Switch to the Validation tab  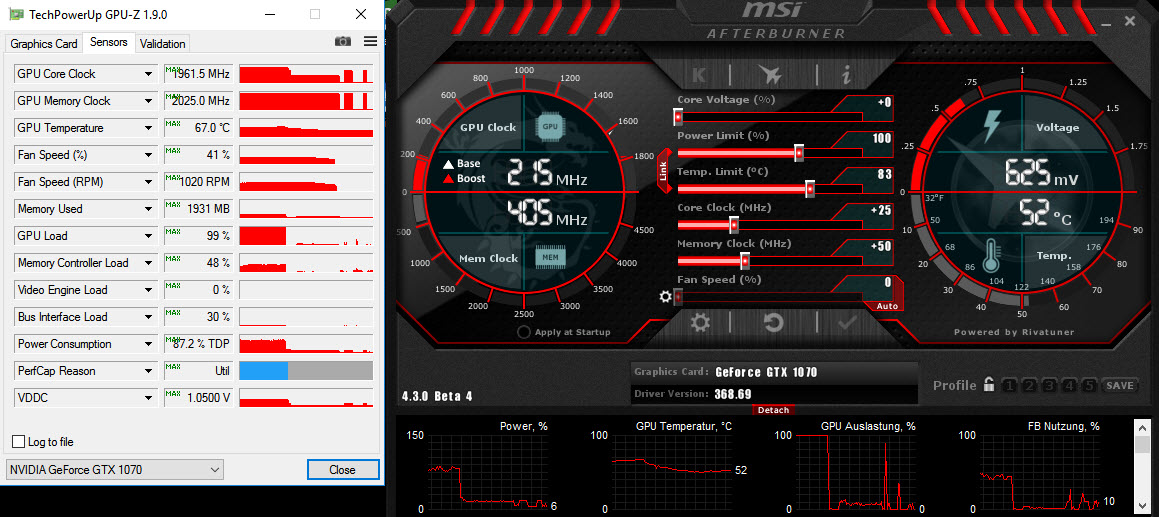[163, 44]
